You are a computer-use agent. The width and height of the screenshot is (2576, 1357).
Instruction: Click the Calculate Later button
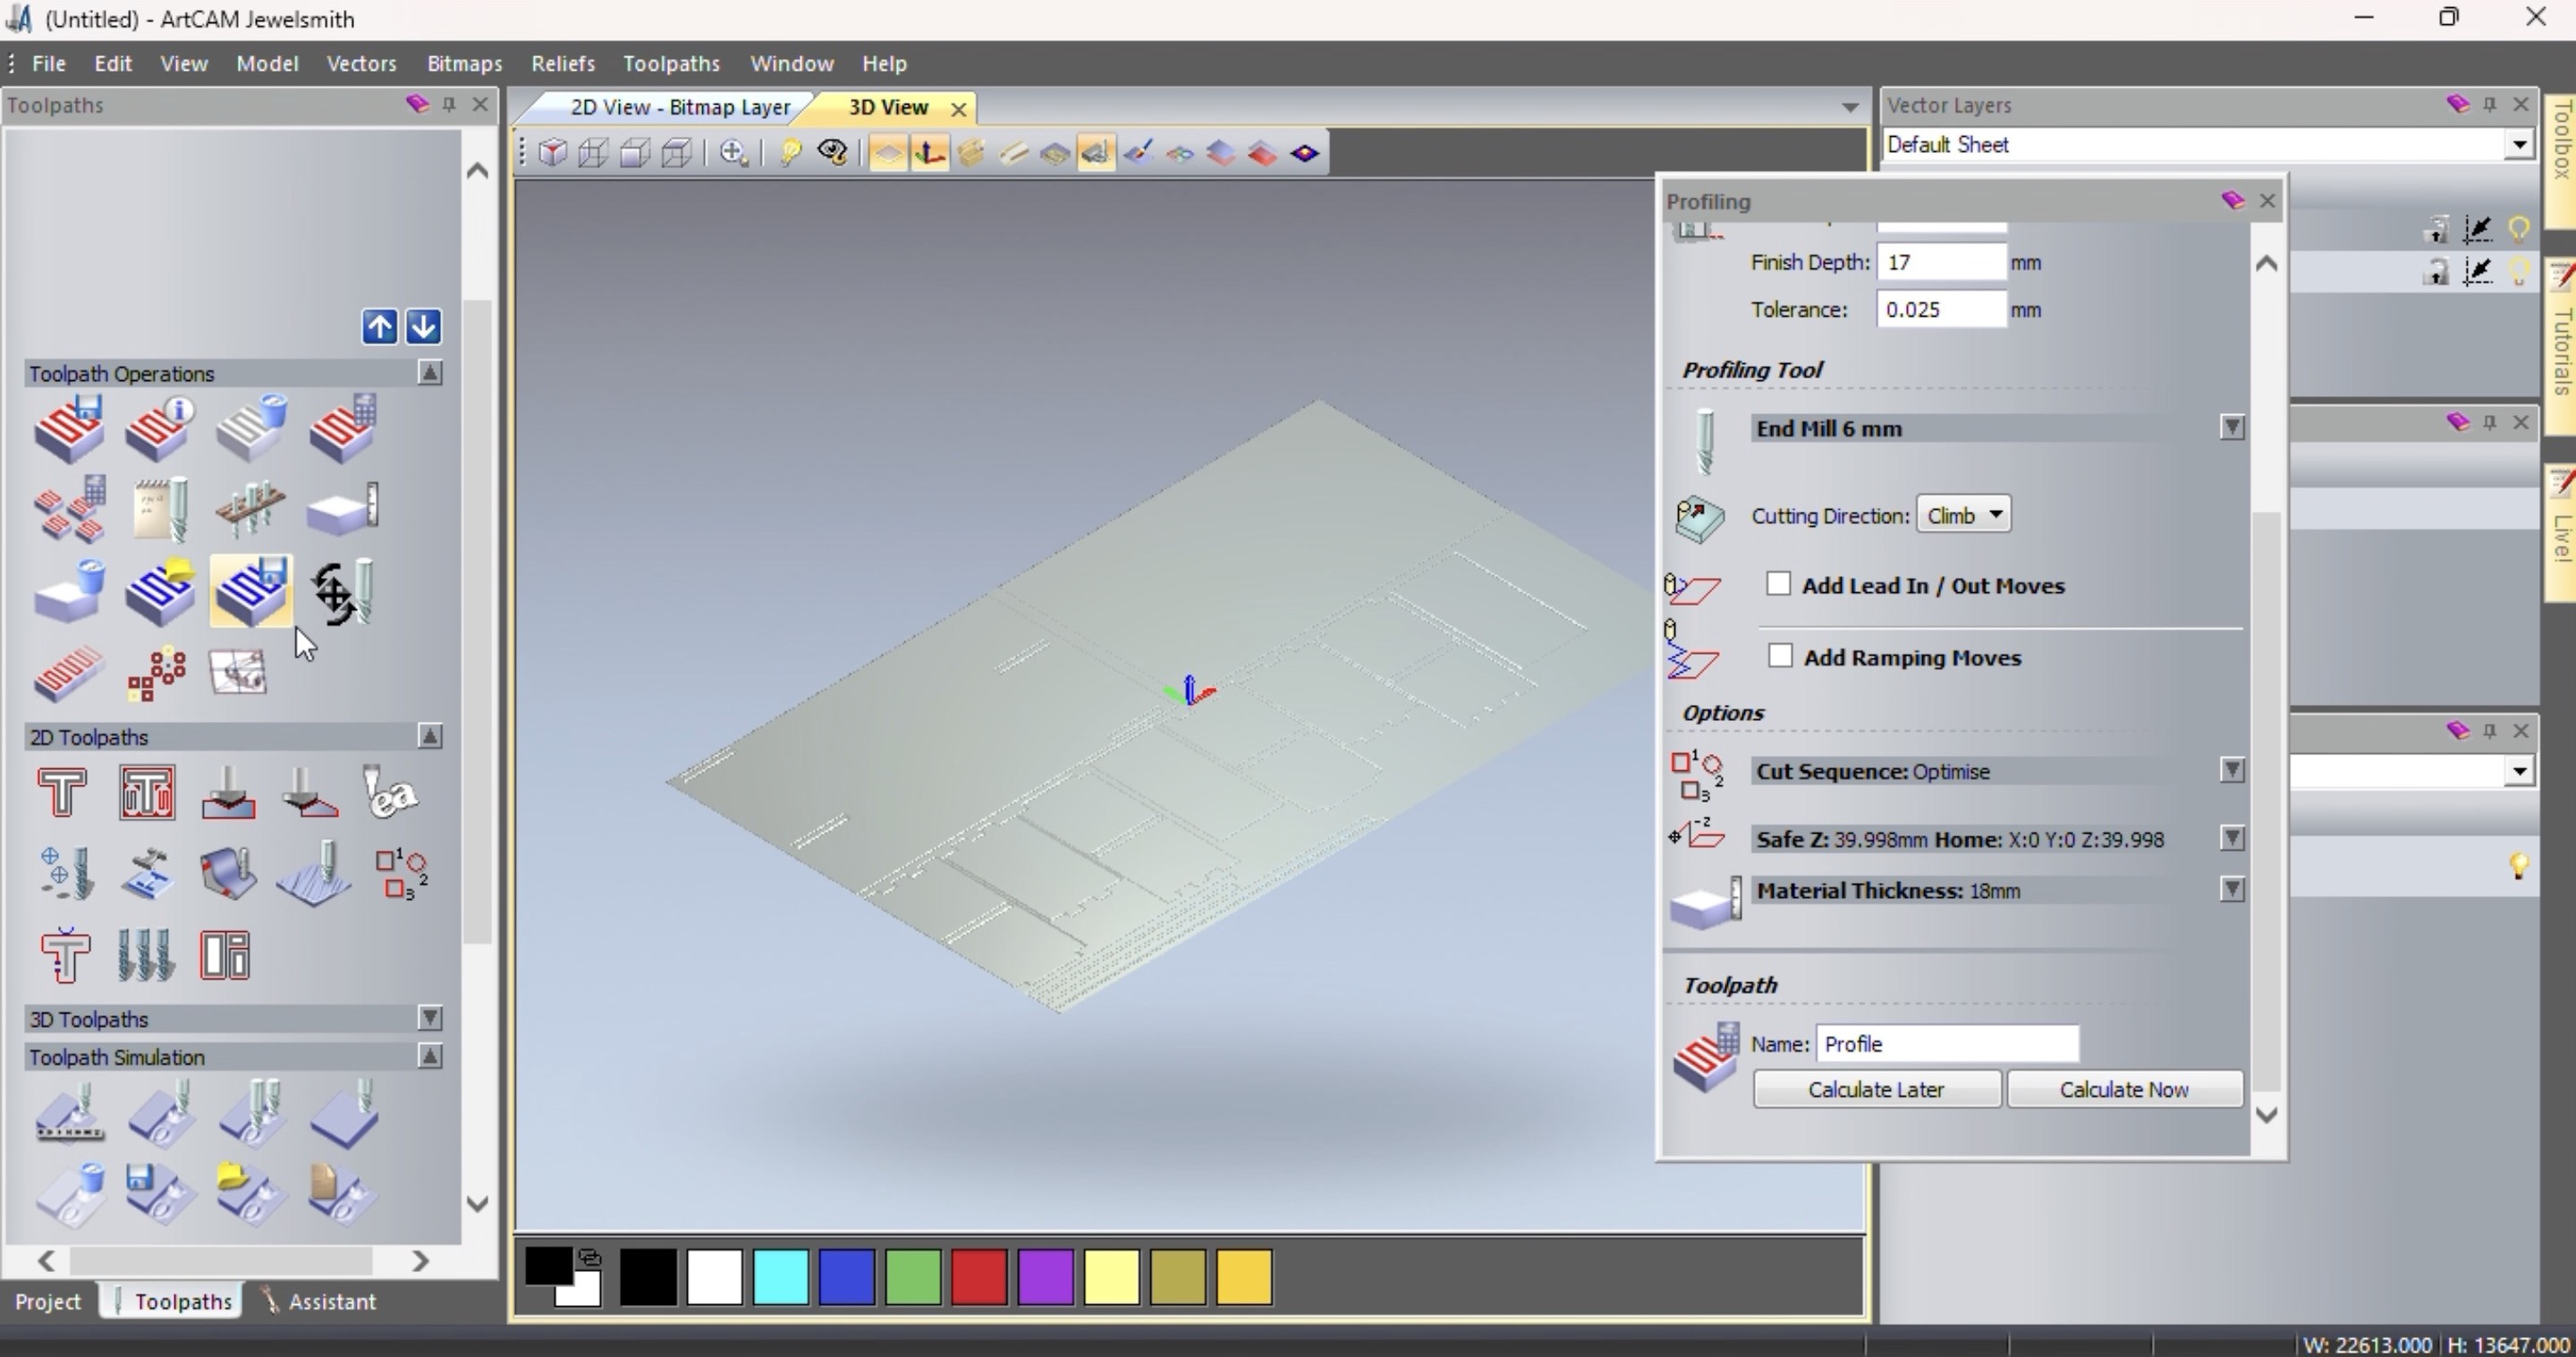1876,1089
